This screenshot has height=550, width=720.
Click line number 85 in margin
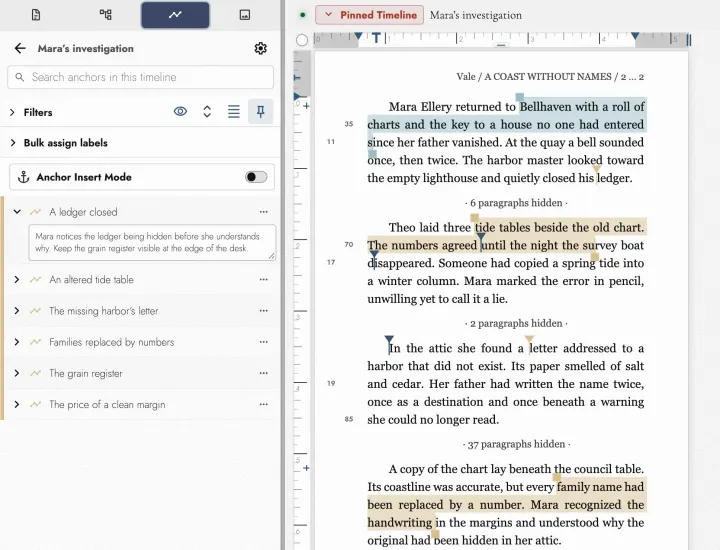point(349,419)
